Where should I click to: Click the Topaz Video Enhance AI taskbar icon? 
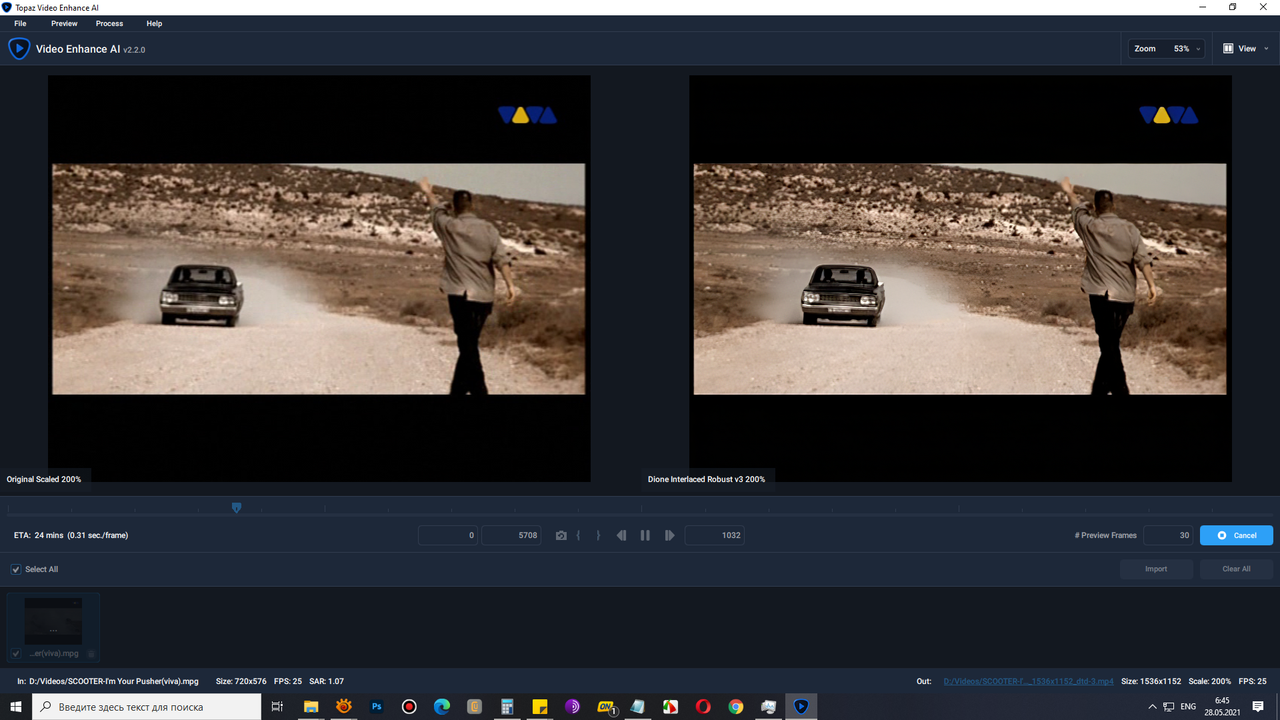pos(801,706)
